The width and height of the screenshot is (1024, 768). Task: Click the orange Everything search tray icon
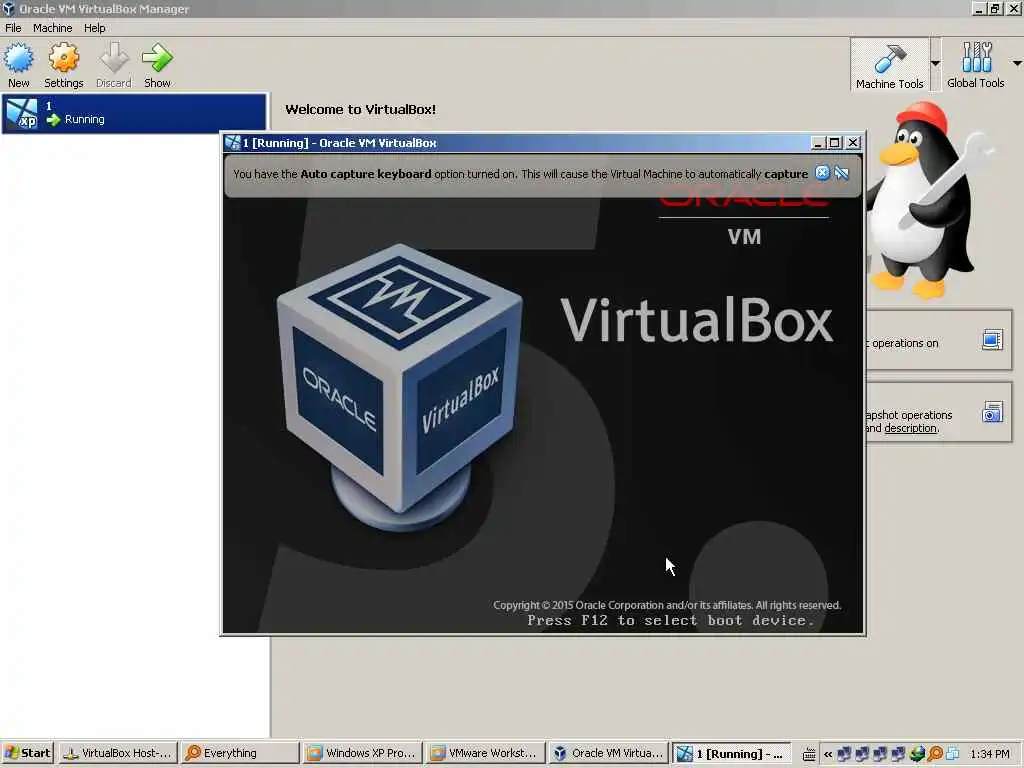(x=935, y=754)
